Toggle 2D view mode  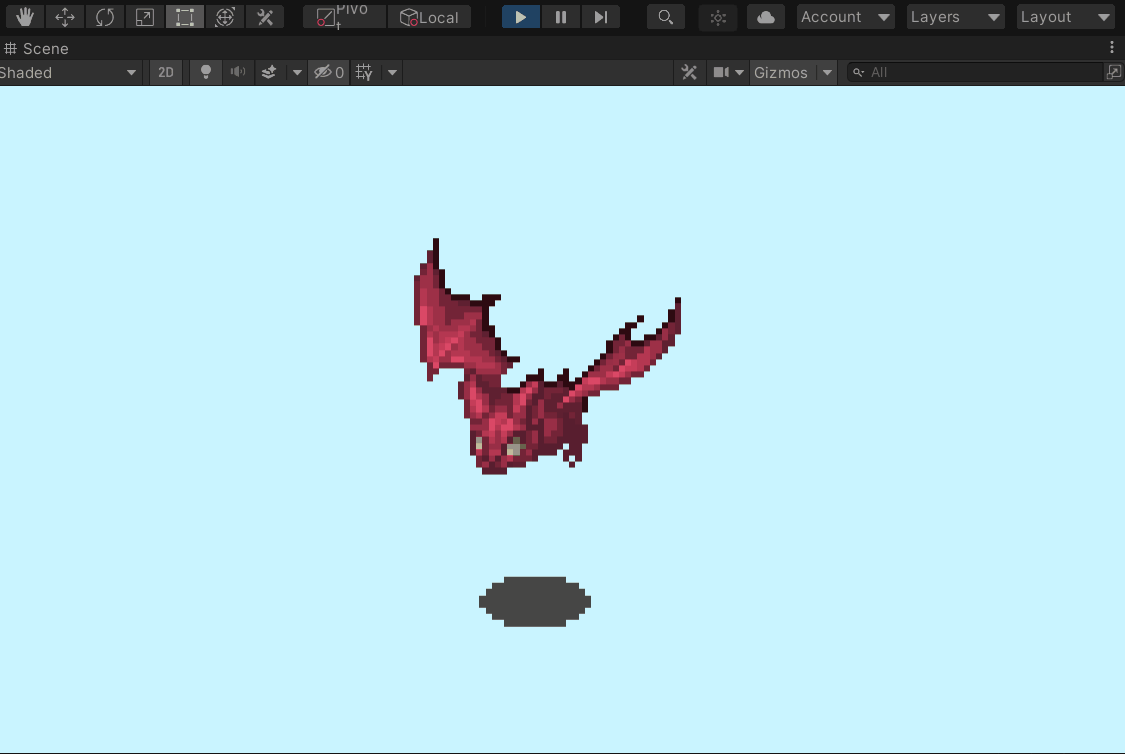point(166,72)
